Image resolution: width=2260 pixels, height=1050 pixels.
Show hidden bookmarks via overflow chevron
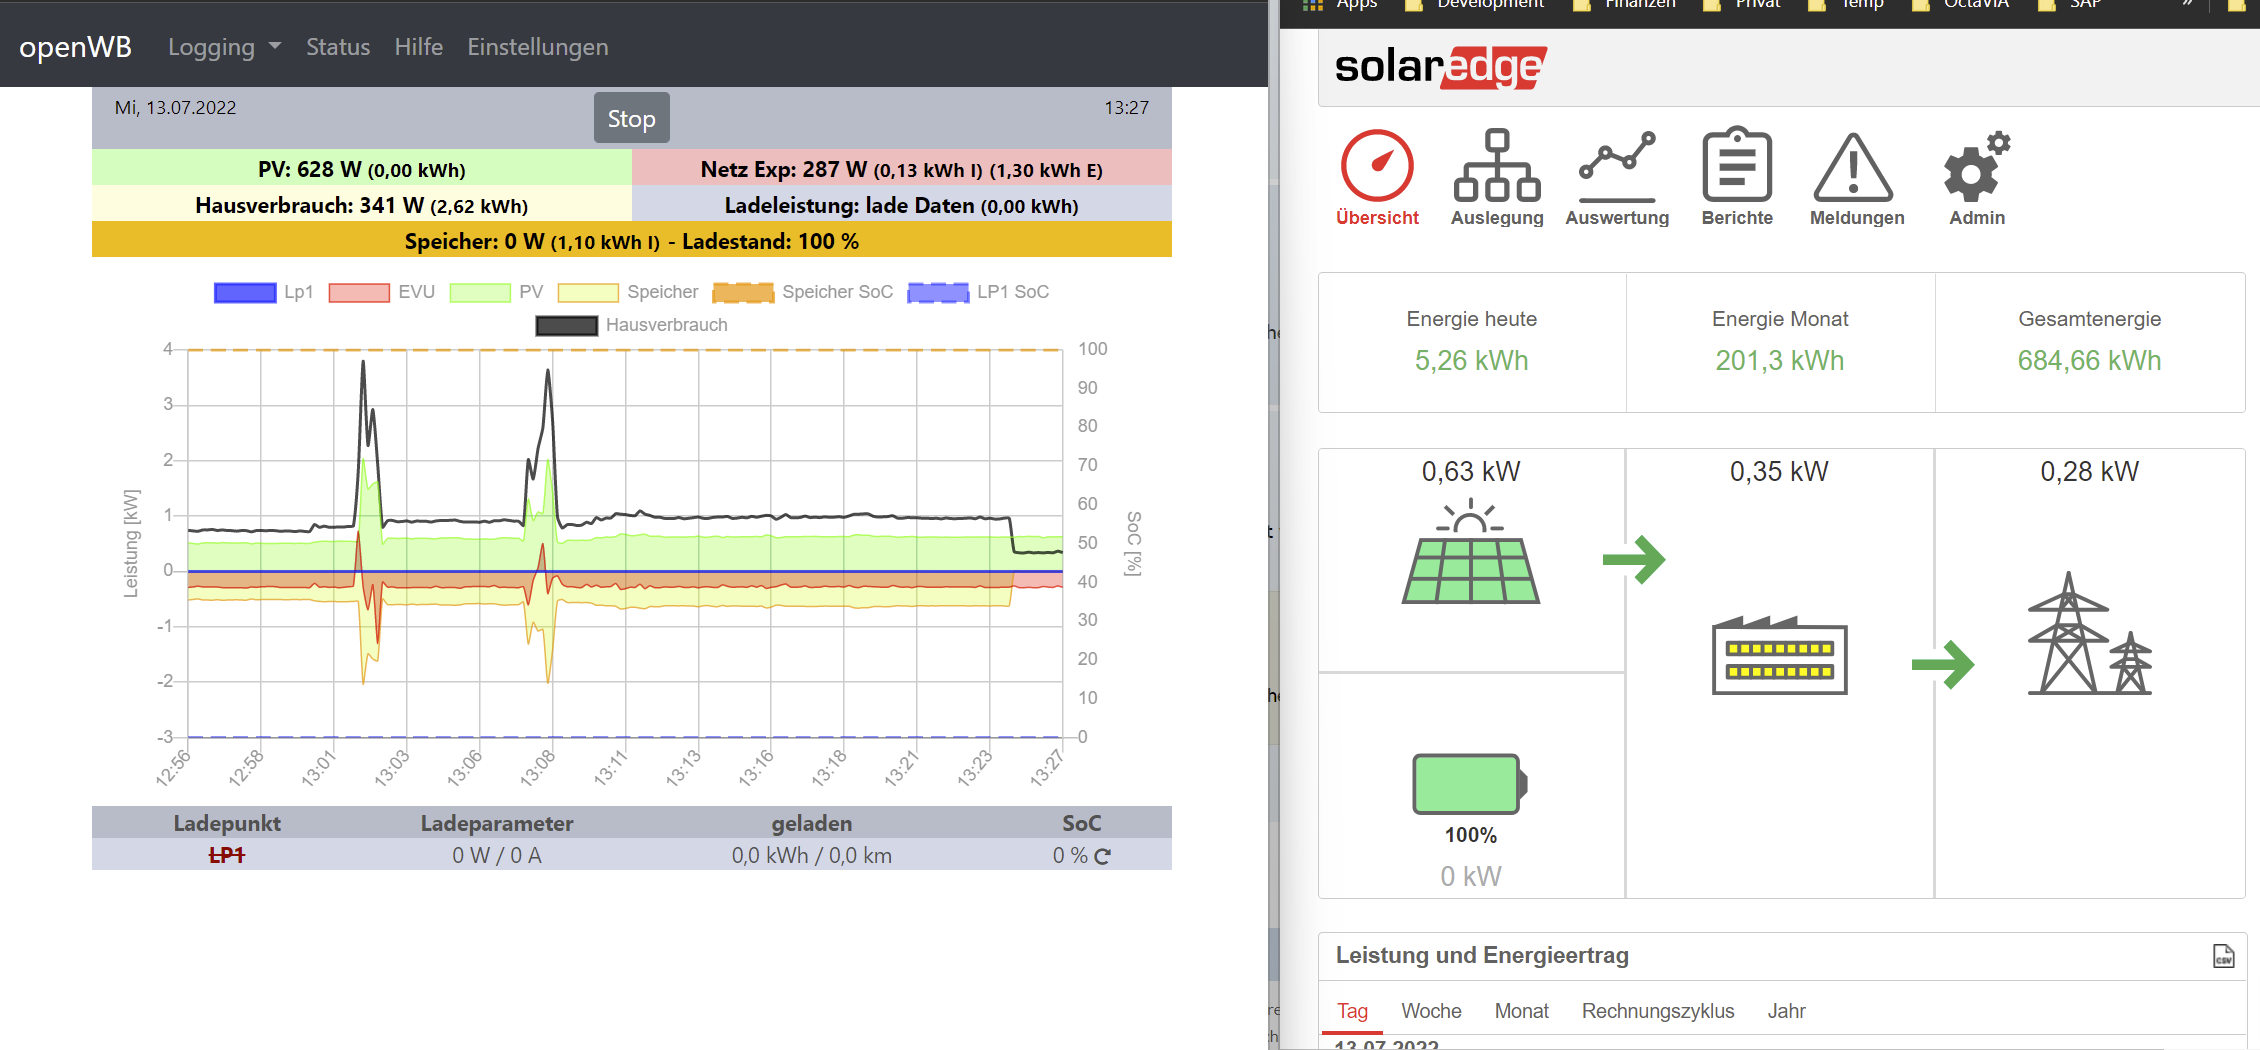tap(2187, 4)
